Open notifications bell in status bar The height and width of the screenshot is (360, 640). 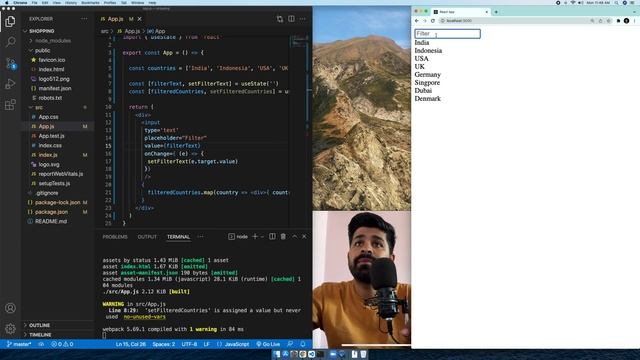point(302,344)
